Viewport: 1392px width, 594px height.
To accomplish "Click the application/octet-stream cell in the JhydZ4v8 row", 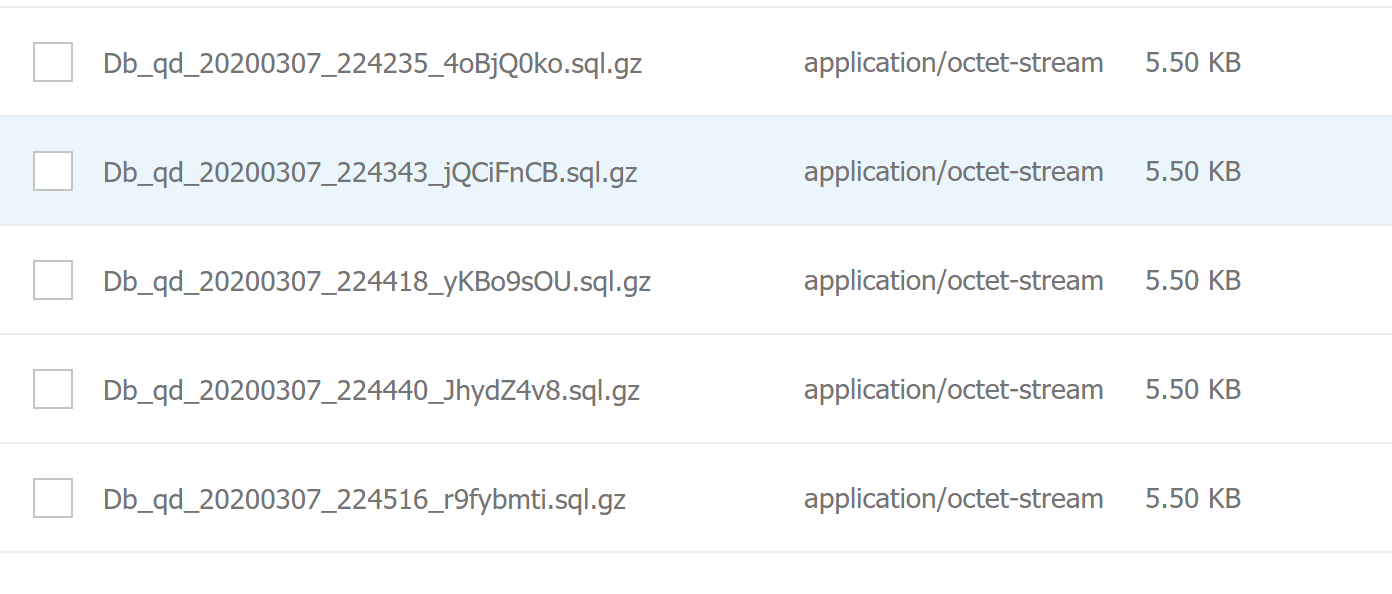I will tap(953, 390).
